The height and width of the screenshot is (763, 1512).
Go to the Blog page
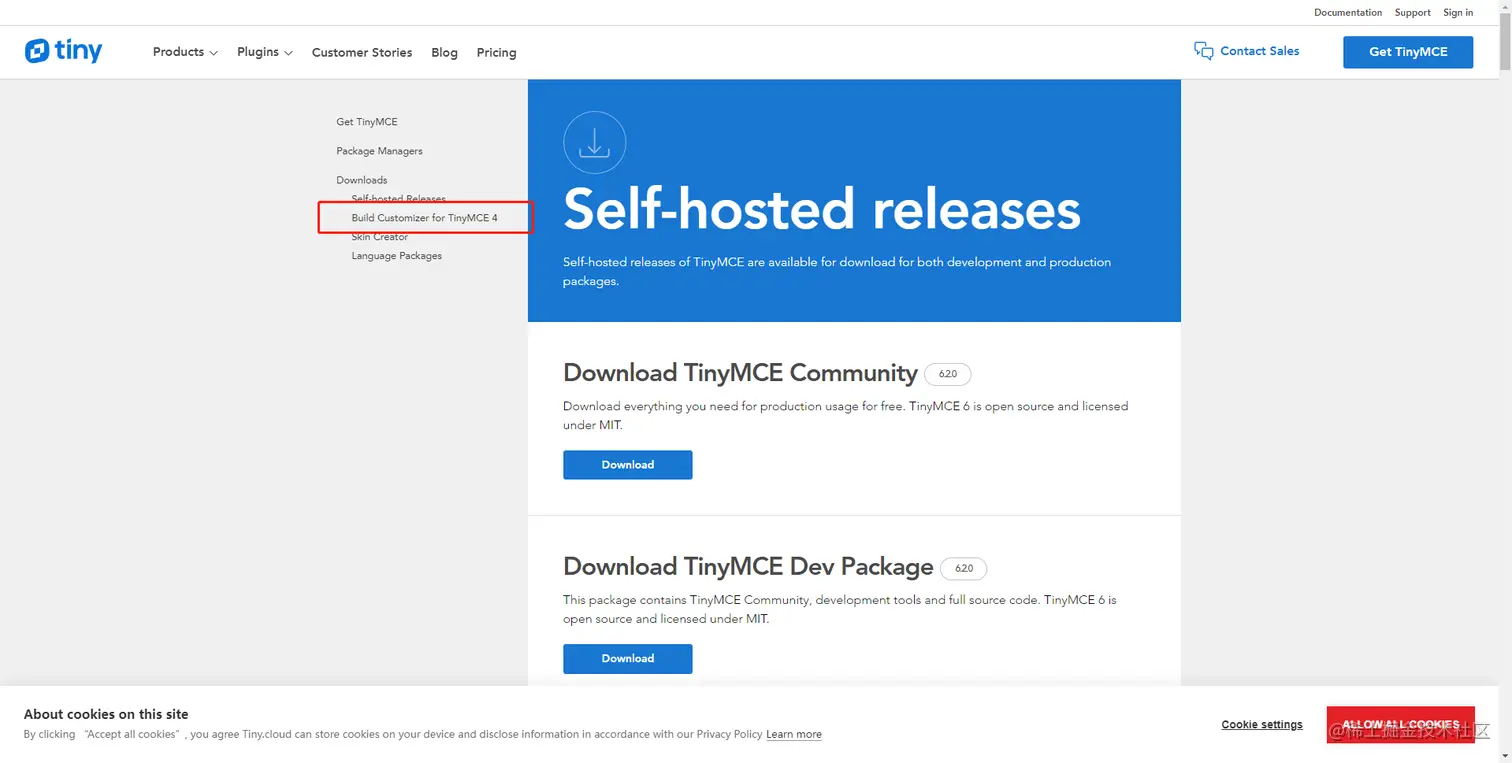tap(444, 52)
